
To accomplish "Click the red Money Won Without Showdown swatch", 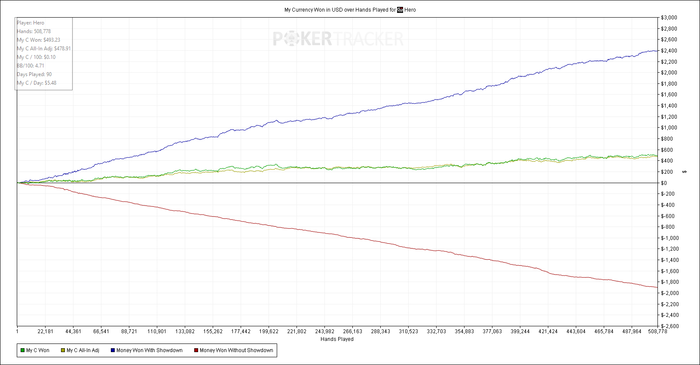I will [196, 351].
